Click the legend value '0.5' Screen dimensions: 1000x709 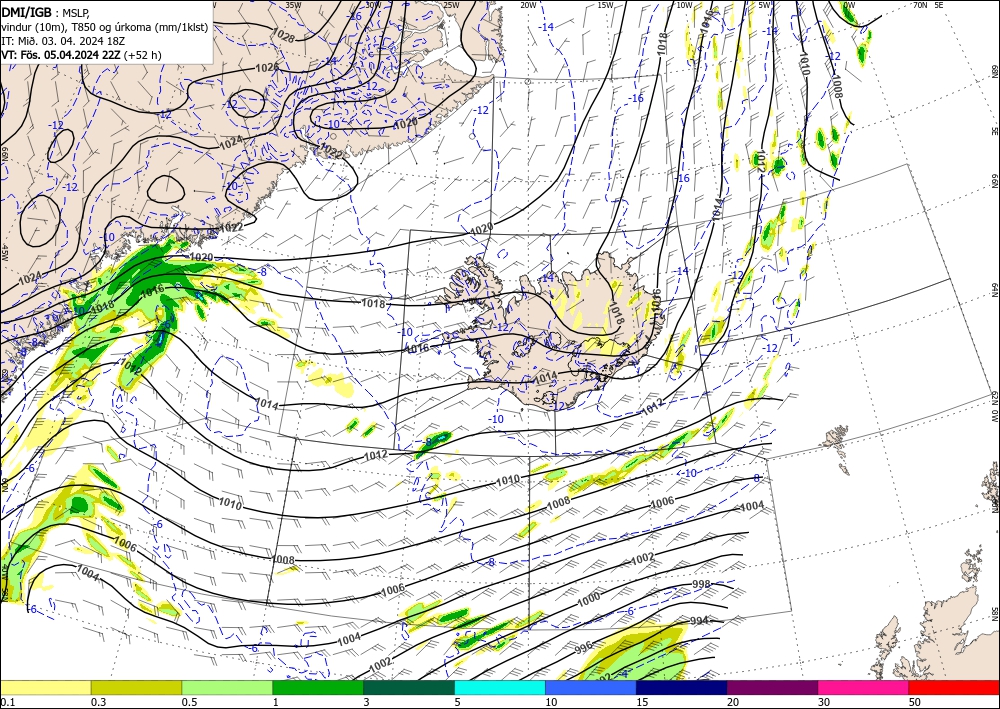189,702
